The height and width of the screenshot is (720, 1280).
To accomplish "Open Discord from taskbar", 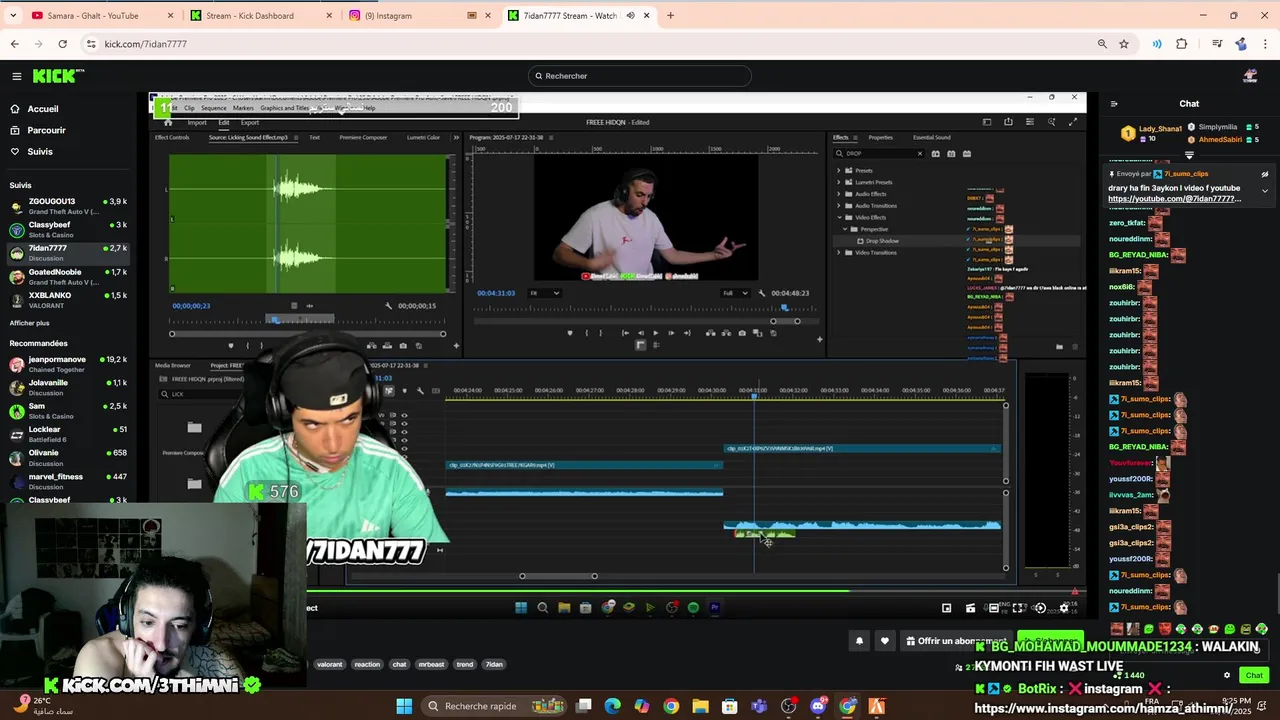I will click(818, 706).
